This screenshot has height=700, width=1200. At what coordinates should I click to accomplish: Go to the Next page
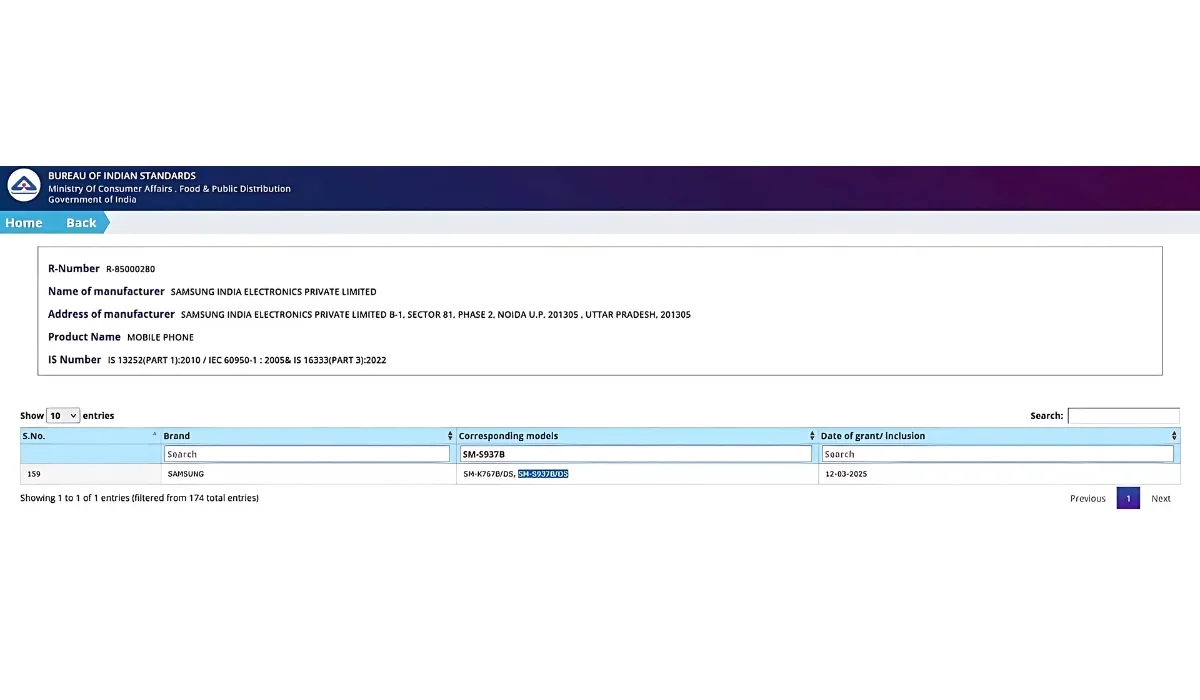tap(1160, 499)
